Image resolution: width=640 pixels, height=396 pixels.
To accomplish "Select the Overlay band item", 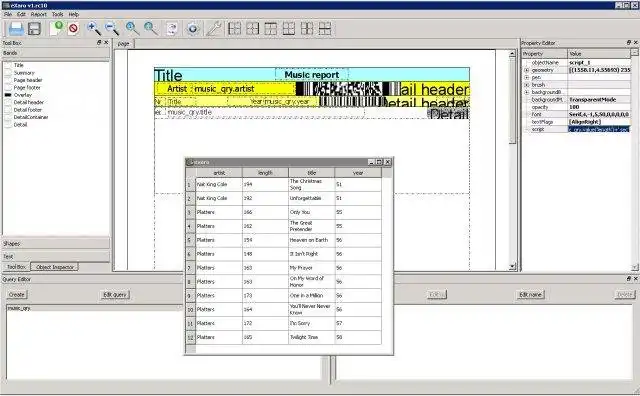I will tap(23, 95).
